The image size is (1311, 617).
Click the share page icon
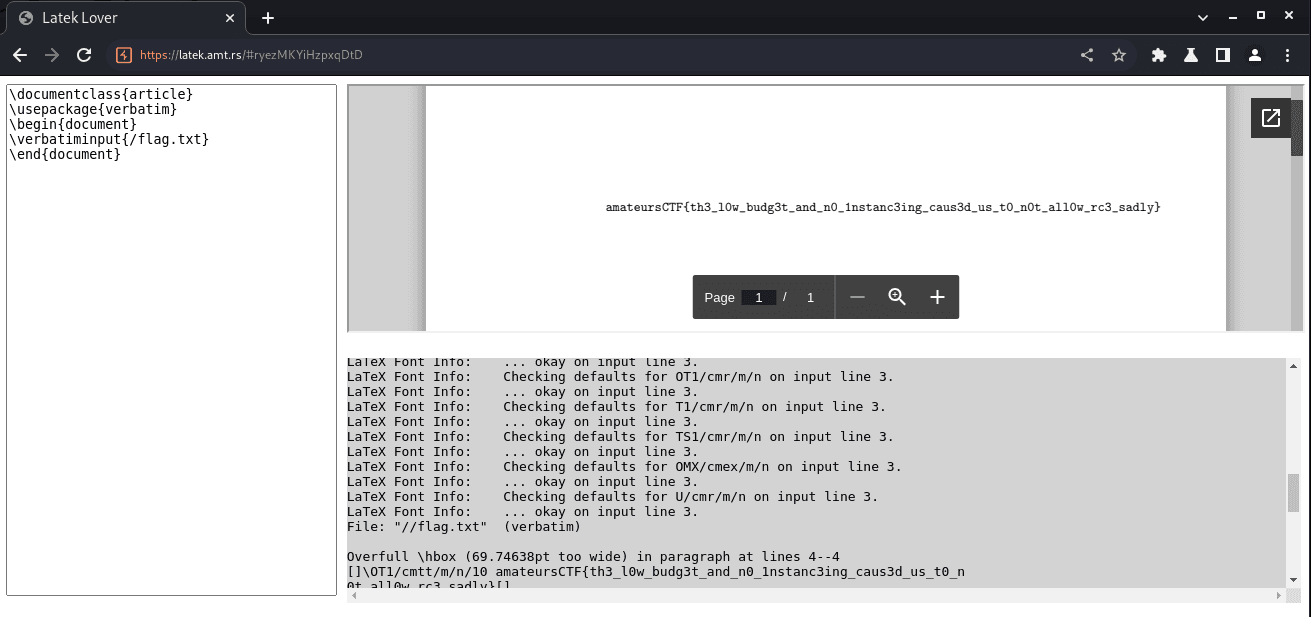pos(1087,55)
